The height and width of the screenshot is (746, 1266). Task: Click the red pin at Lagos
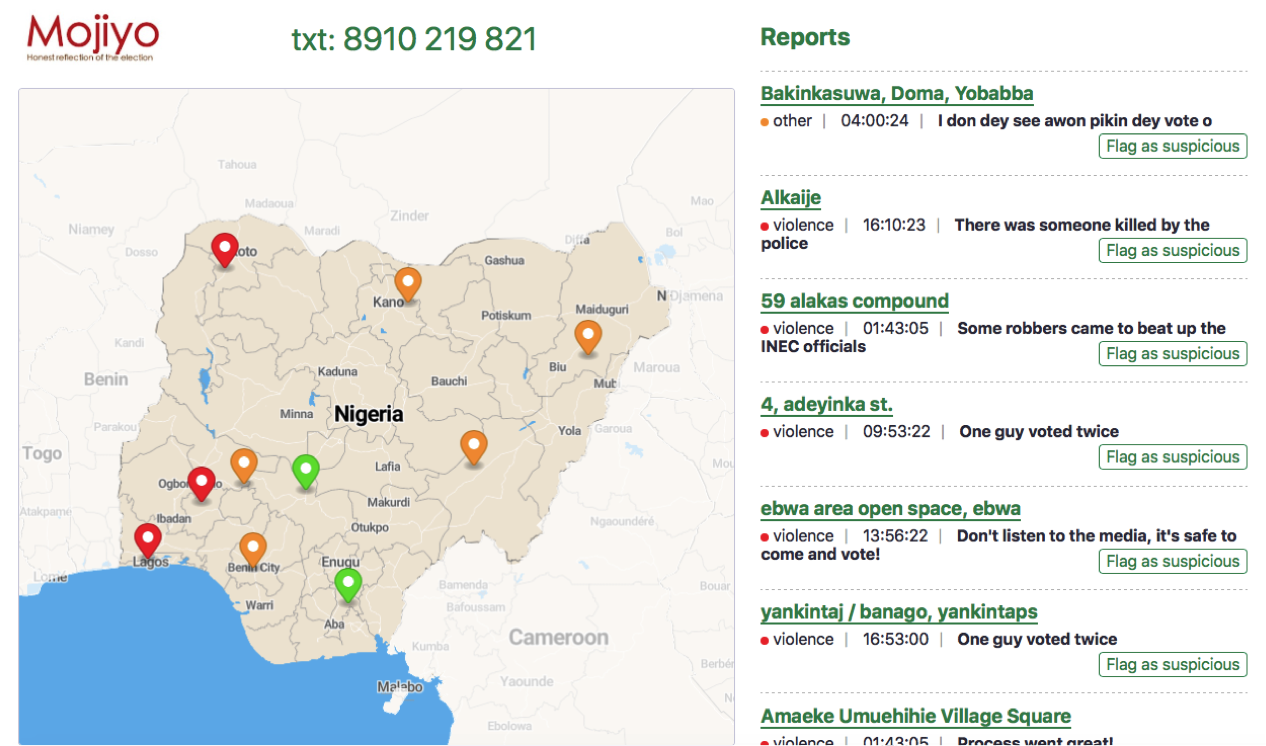click(148, 541)
